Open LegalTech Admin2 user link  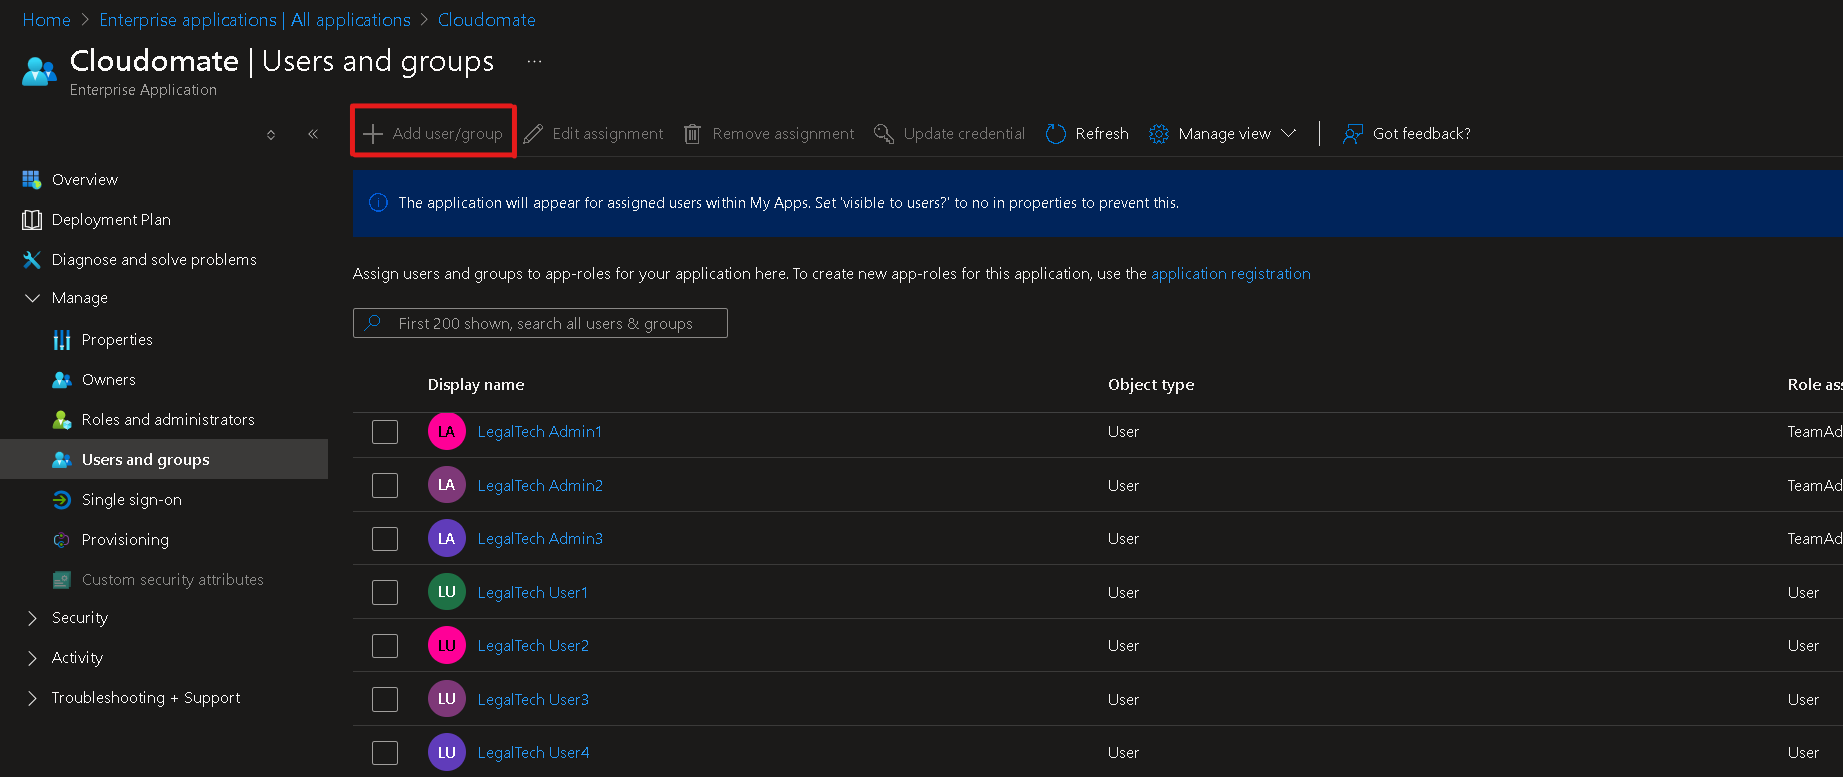[540, 486]
